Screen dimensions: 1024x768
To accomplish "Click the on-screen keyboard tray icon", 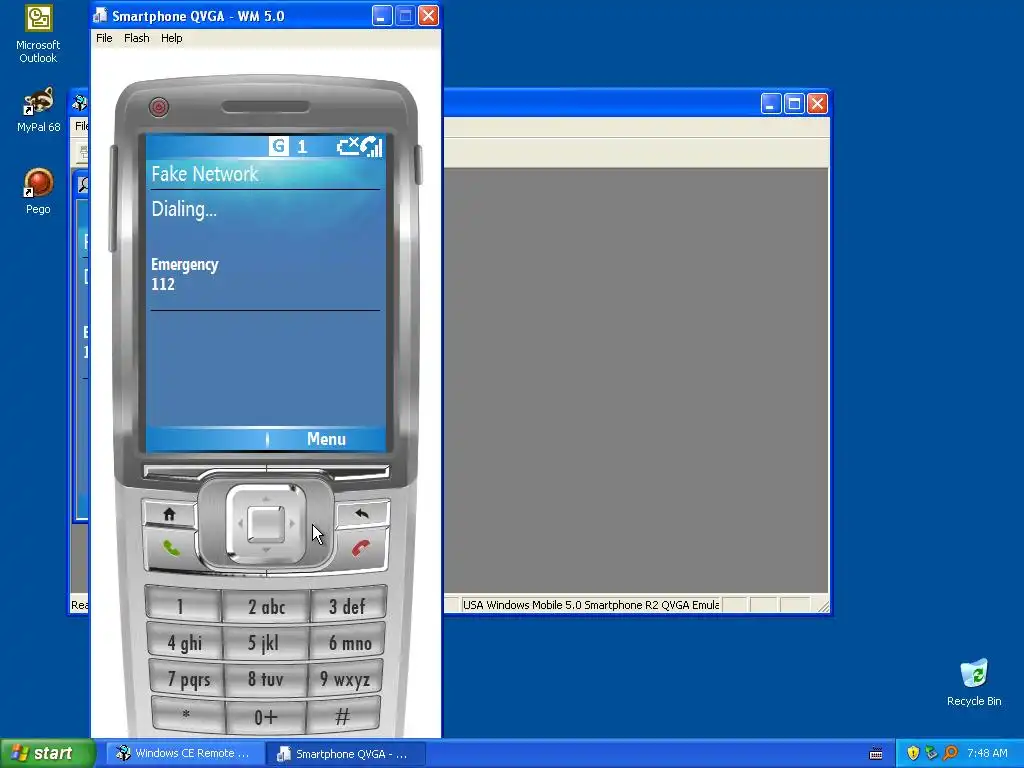I will 876,754.
